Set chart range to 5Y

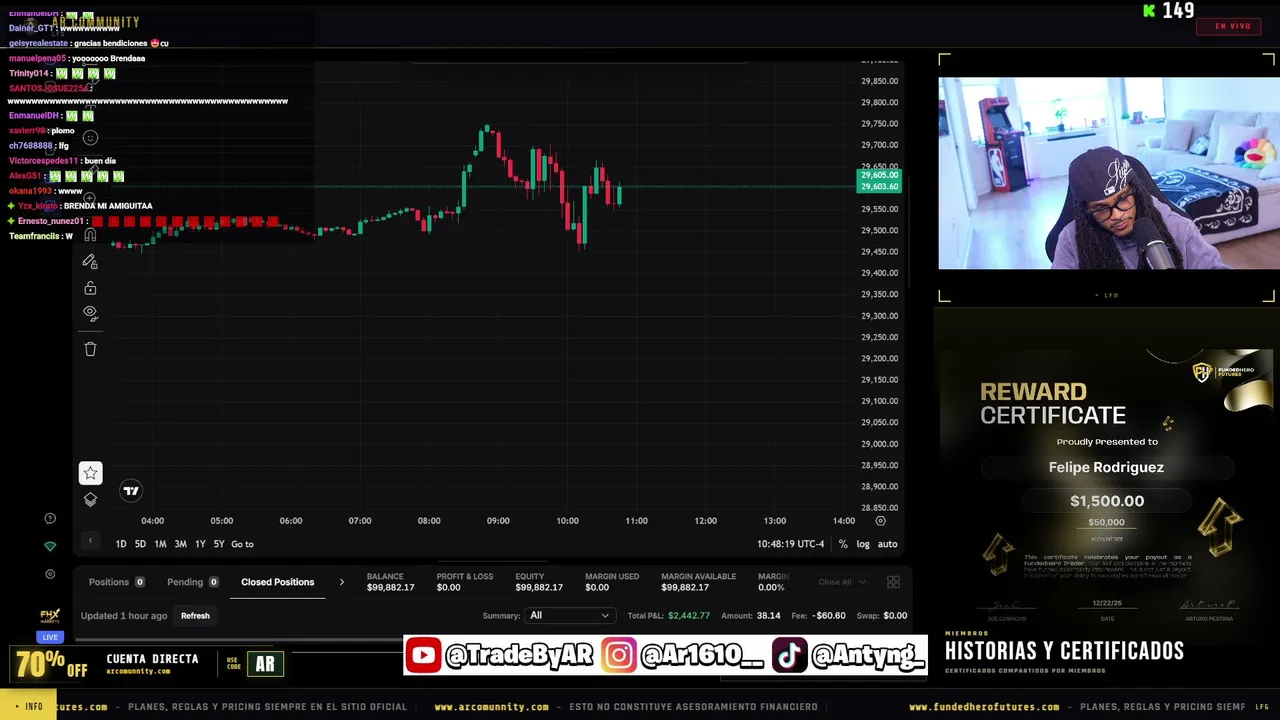click(x=219, y=544)
